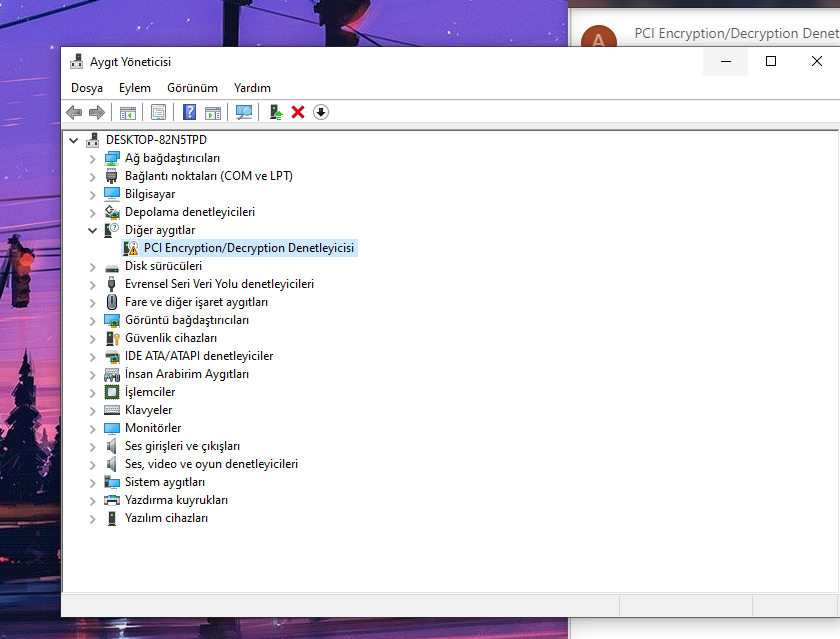This screenshot has width=840, height=639.
Task: Click the warning icon beside PCI Encryption/Decryption
Action: tap(131, 248)
